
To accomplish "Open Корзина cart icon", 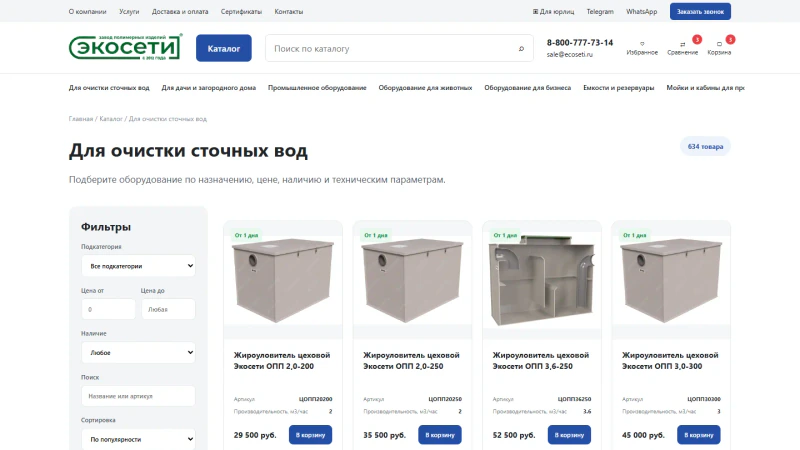I will [719, 44].
